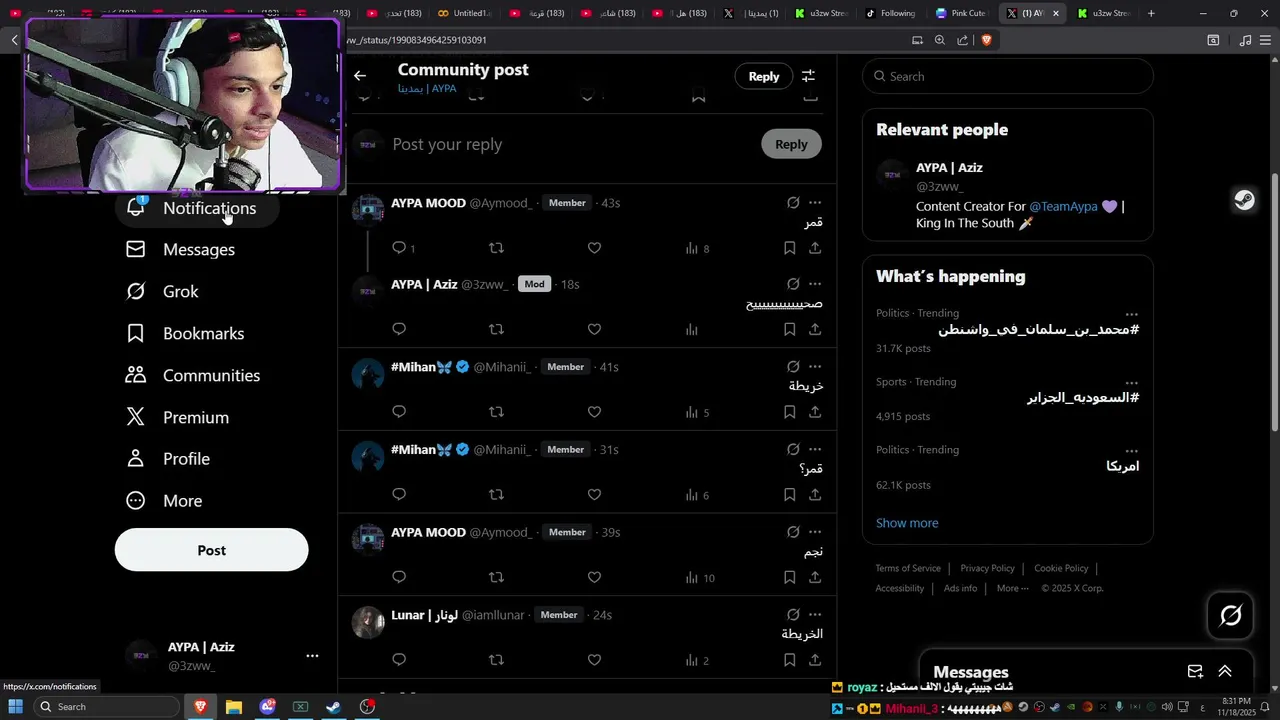Like the AYPA MOOD 39s post
1280x720 pixels.
tap(594, 577)
